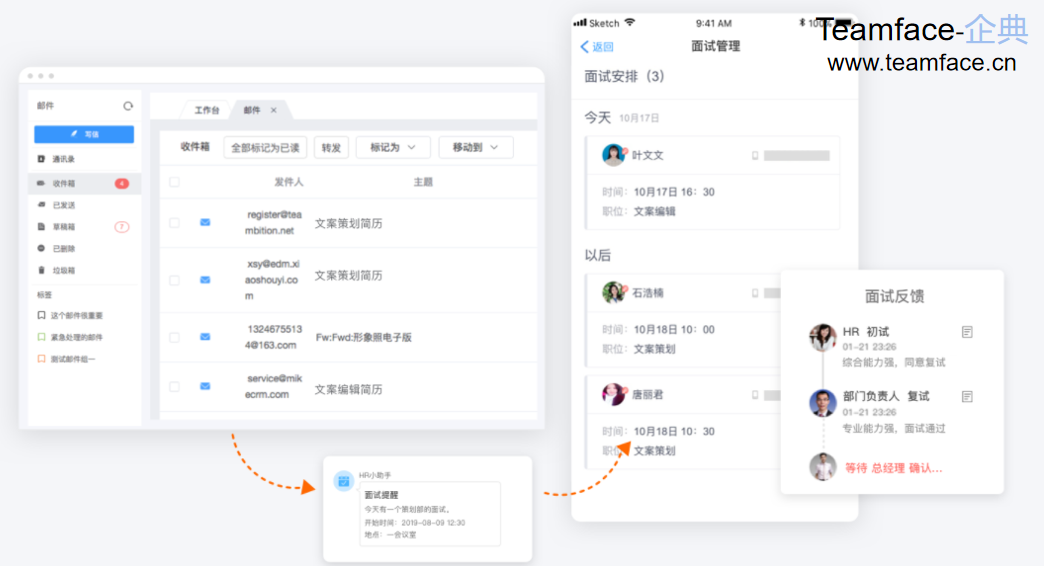Viewport: 1045px width, 566px height.
Task: Switch to the 工作台 tab
Action: [x=207, y=110]
